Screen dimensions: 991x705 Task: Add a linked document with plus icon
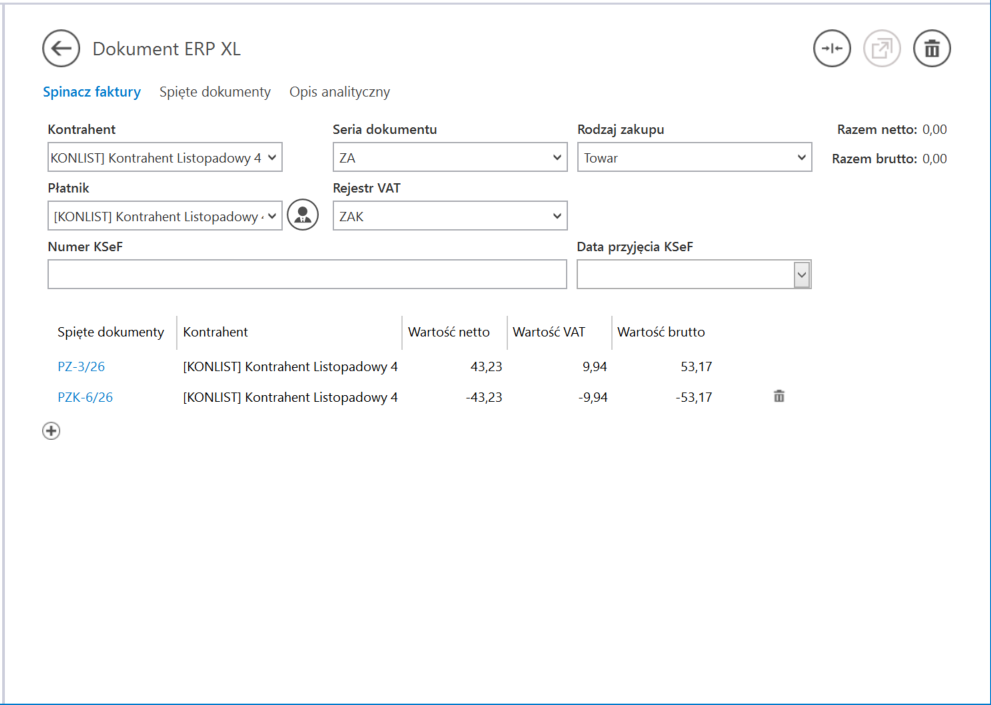[x=51, y=431]
